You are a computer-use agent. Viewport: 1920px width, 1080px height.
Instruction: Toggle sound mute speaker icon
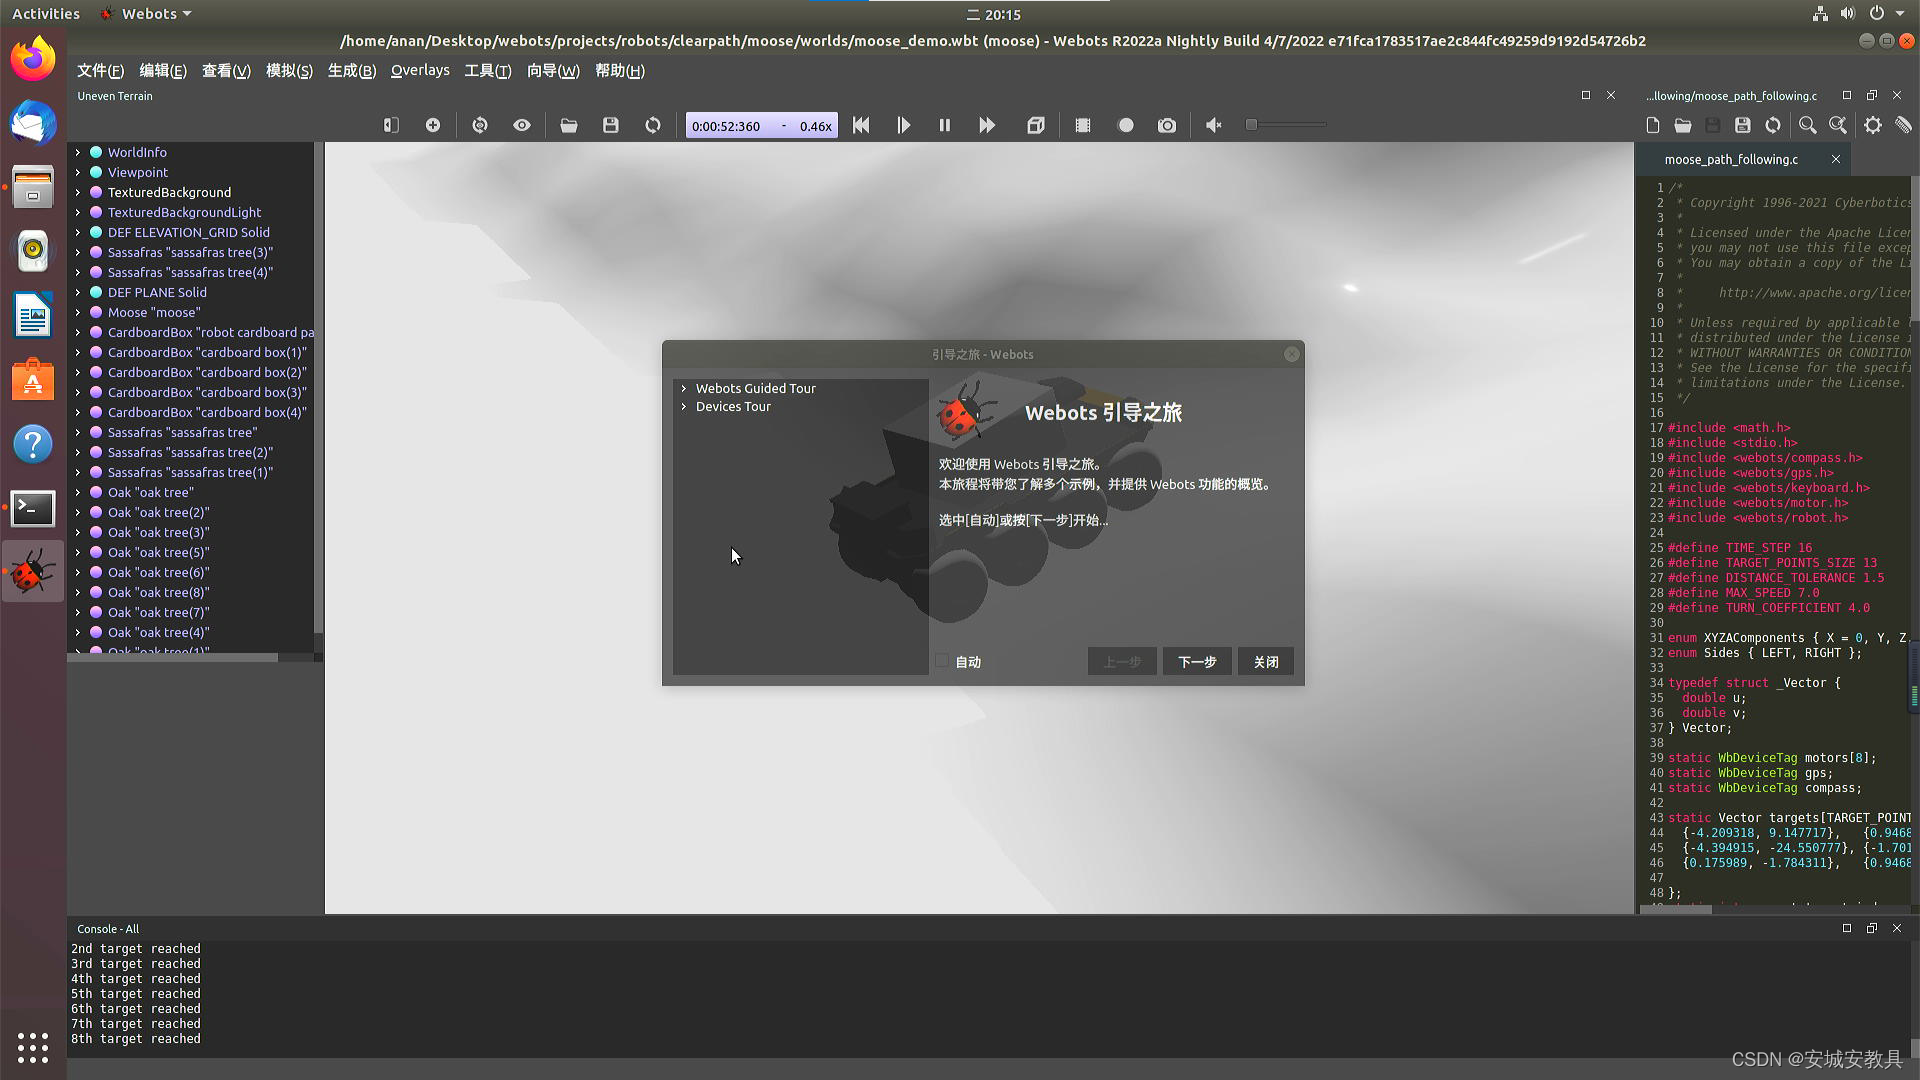(1214, 125)
